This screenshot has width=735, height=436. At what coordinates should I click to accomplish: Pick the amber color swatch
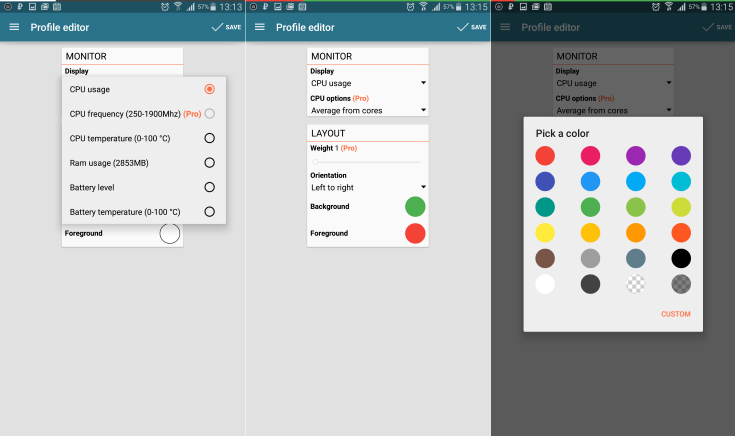(591, 233)
